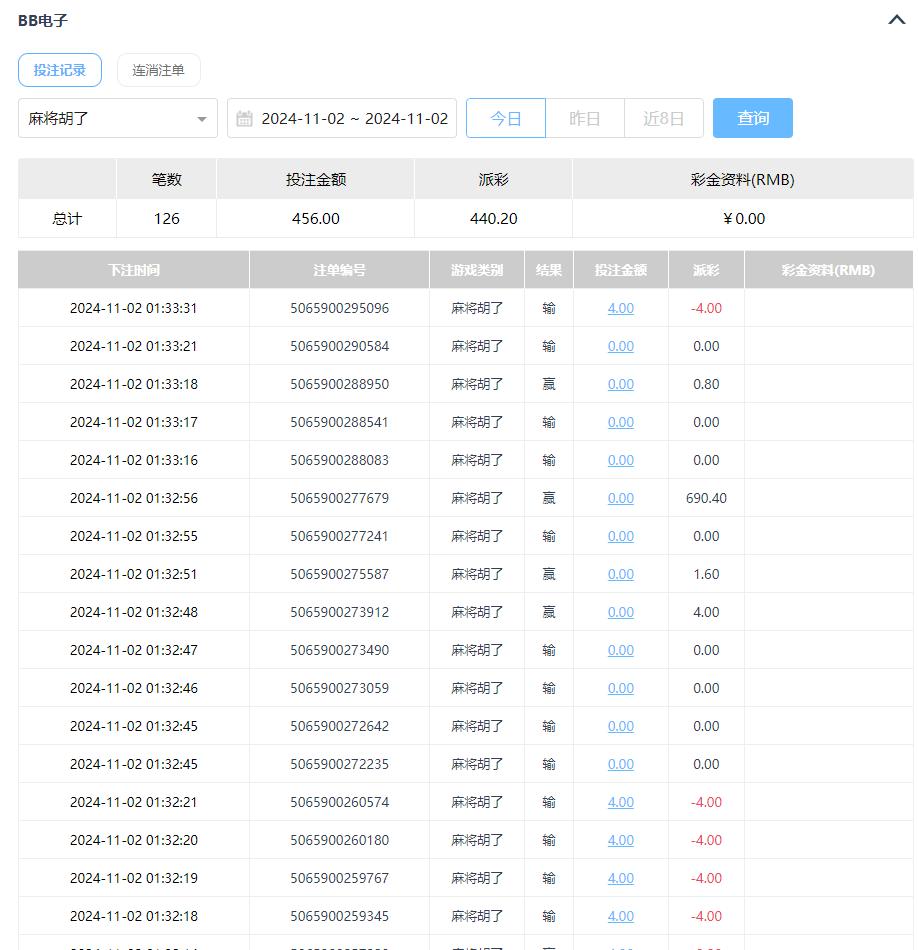This screenshot has width=918, height=950.
Task: Collapse the BB电子 panel chevron
Action: pyautogui.click(x=896, y=20)
